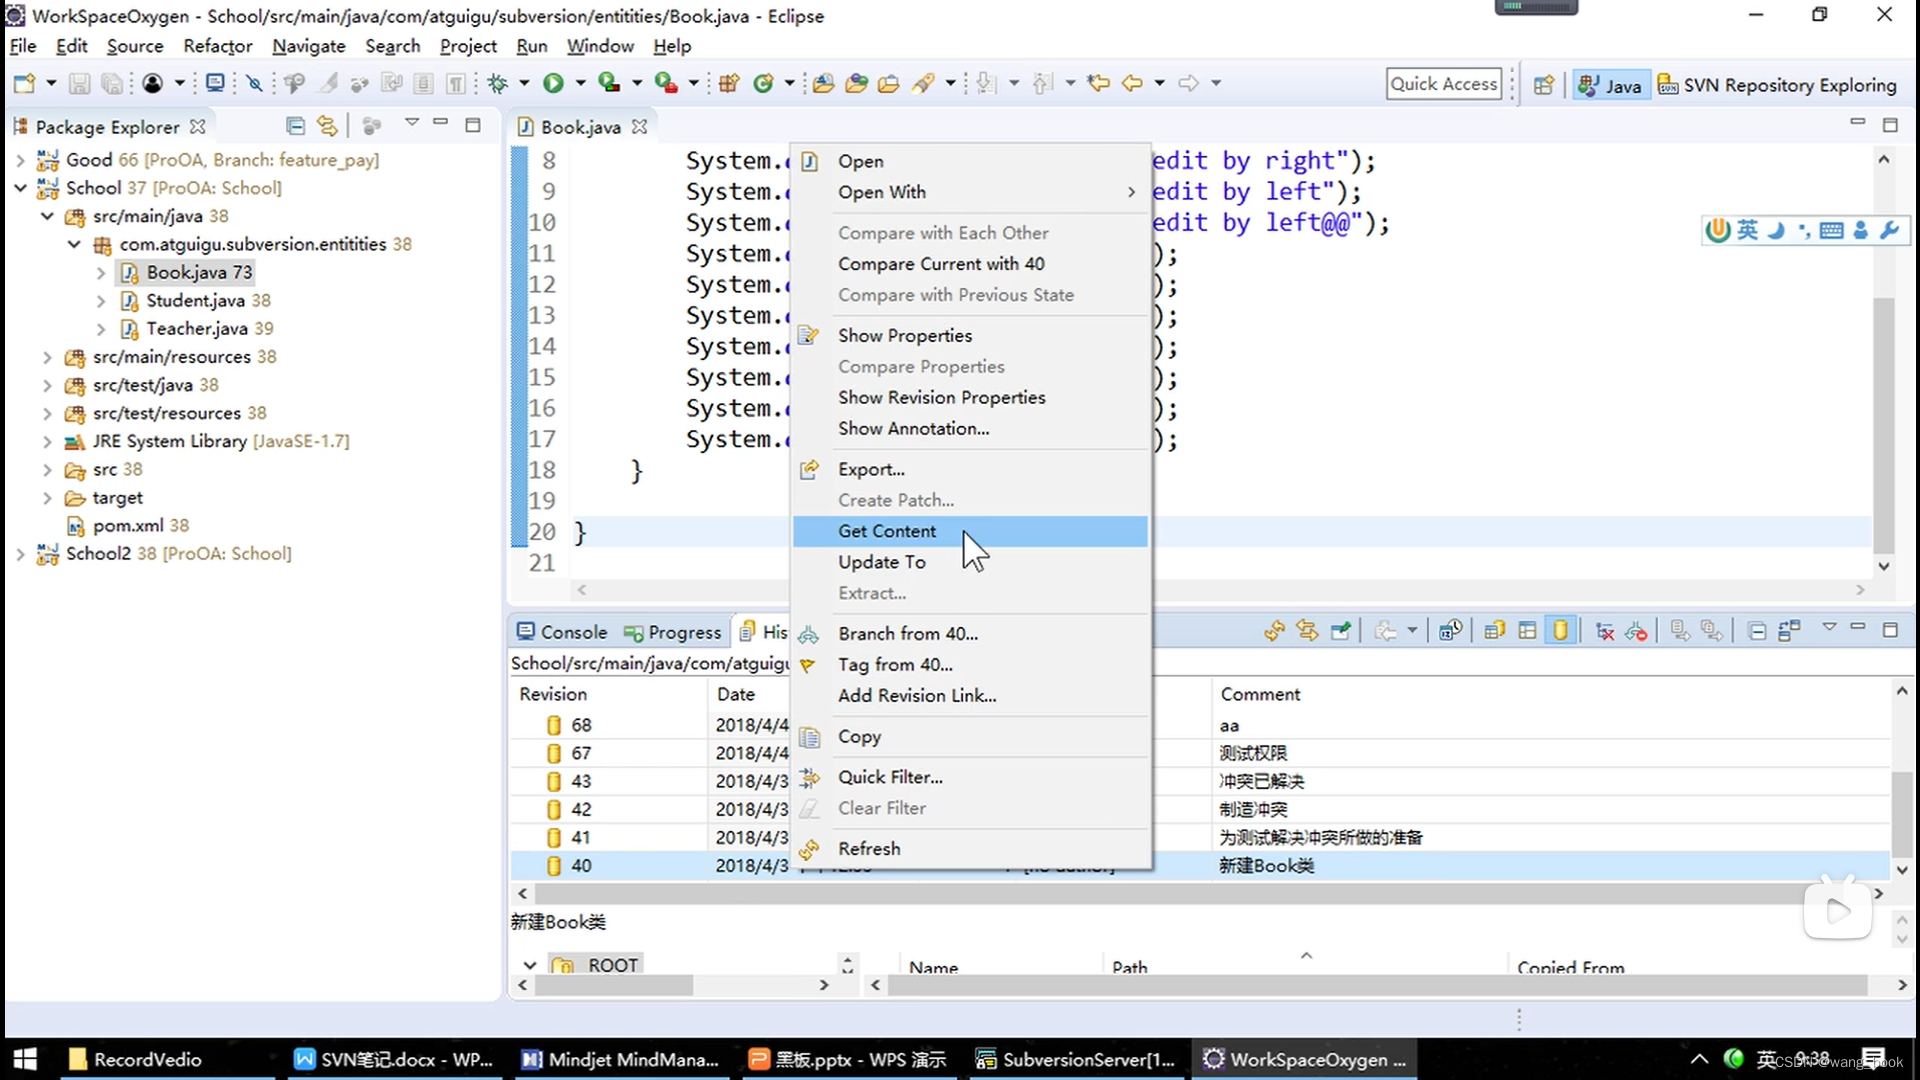Open History view menu dropdown triangle
This screenshot has height=1080, width=1920.
click(x=1829, y=627)
